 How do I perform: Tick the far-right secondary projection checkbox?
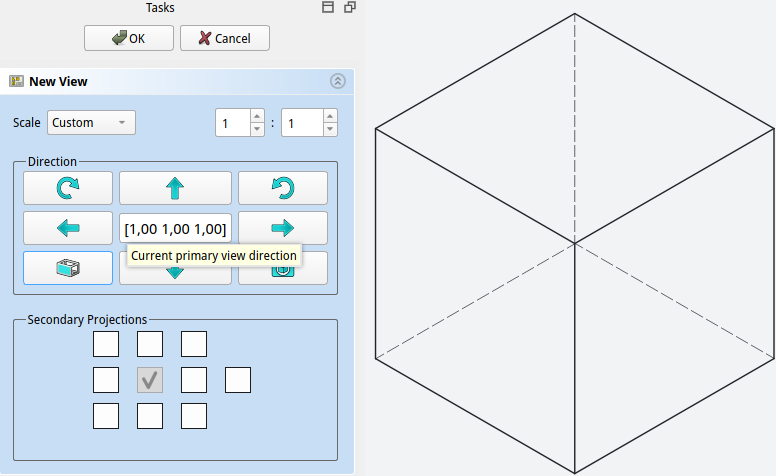(x=238, y=380)
